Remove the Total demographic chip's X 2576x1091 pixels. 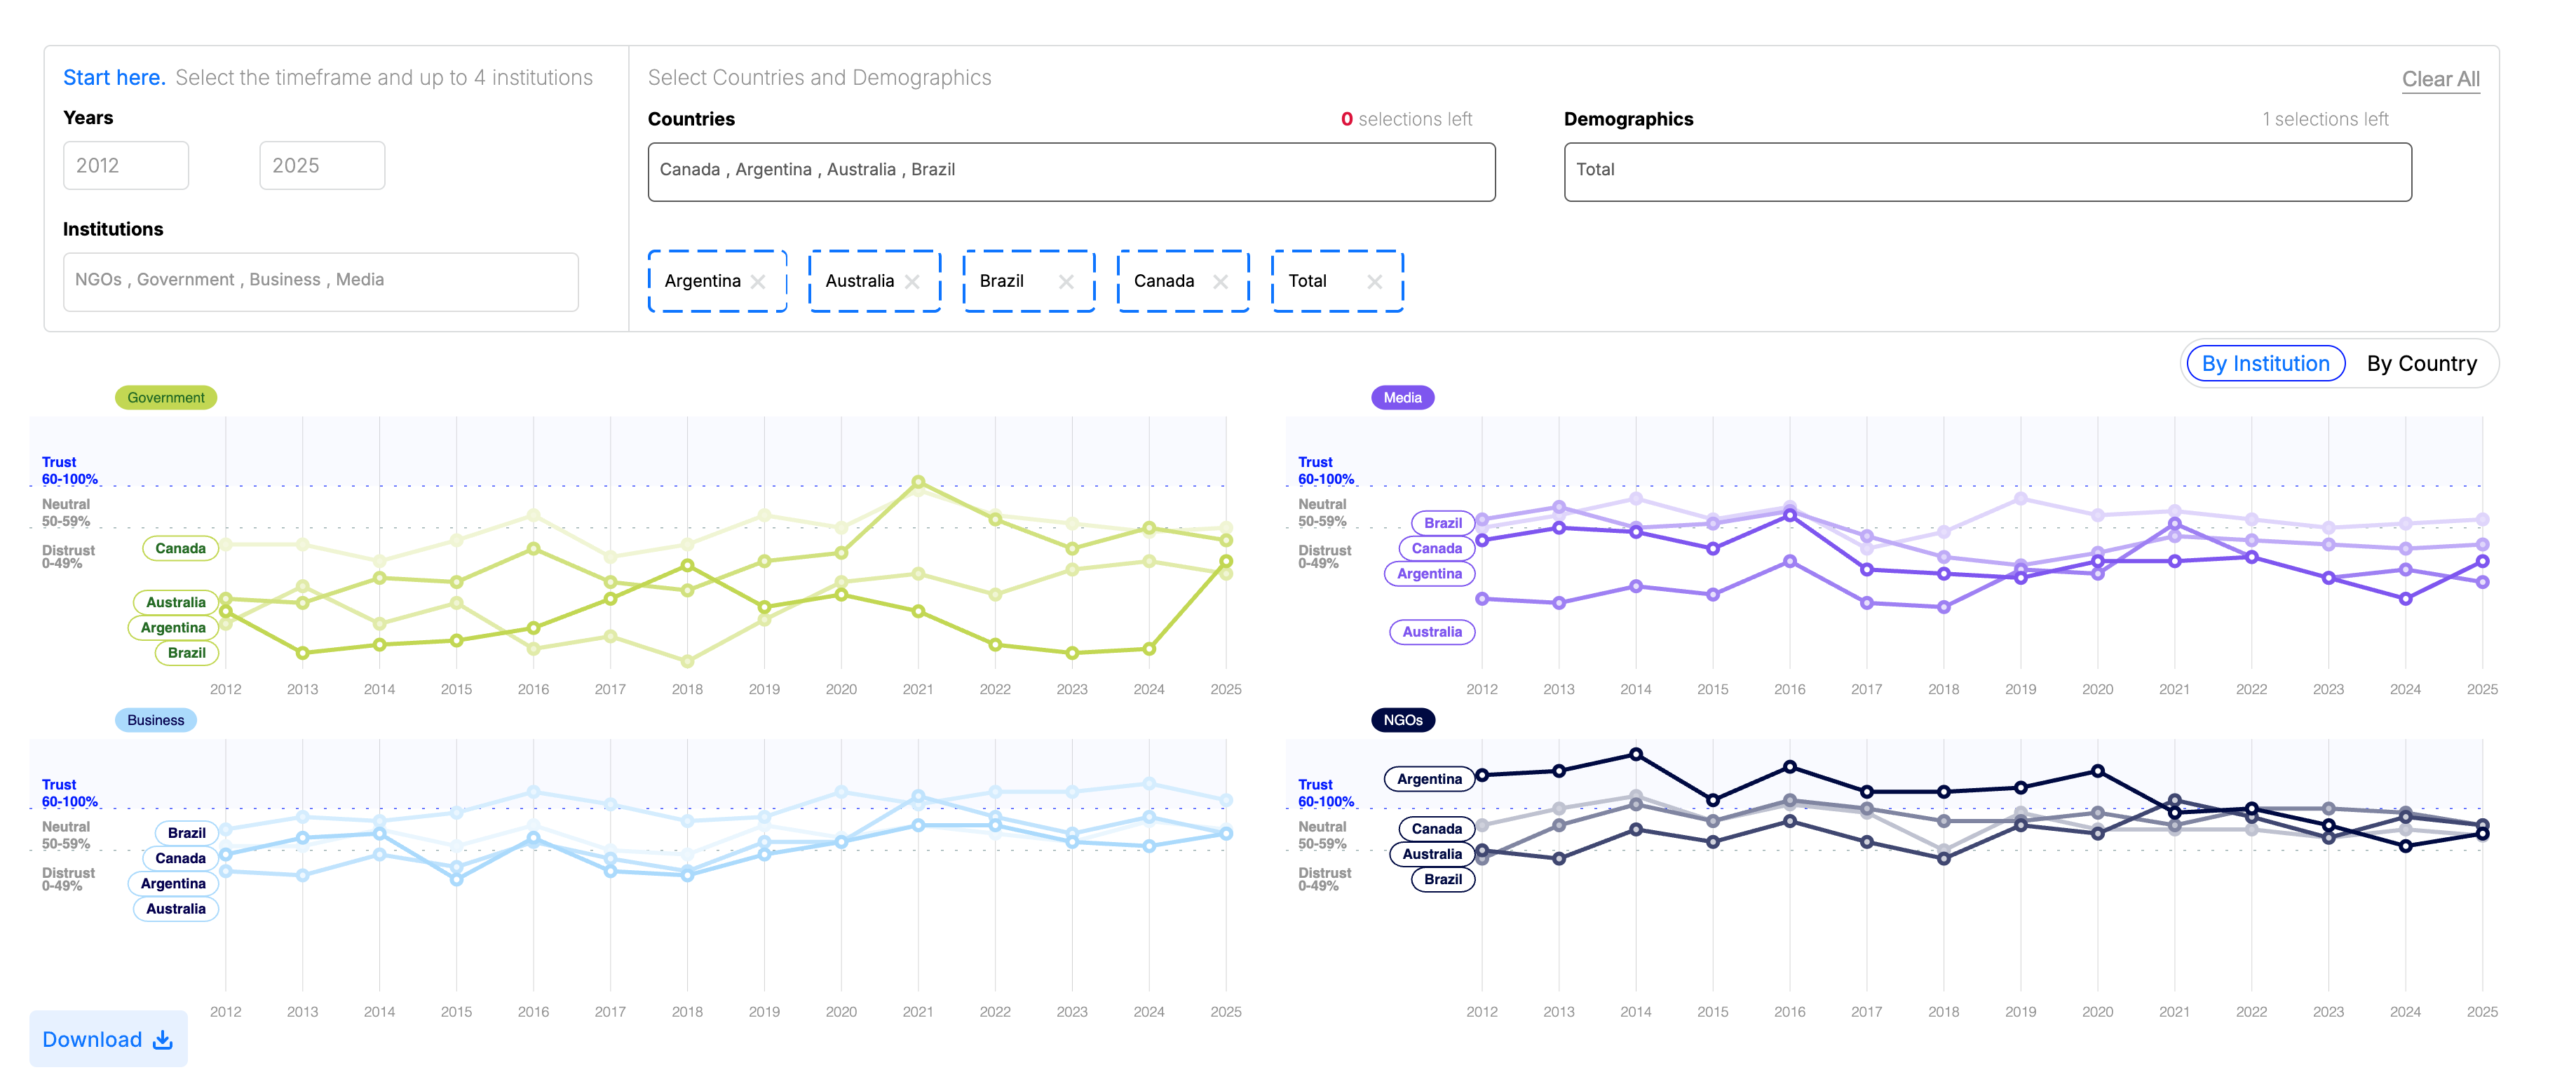[1375, 282]
